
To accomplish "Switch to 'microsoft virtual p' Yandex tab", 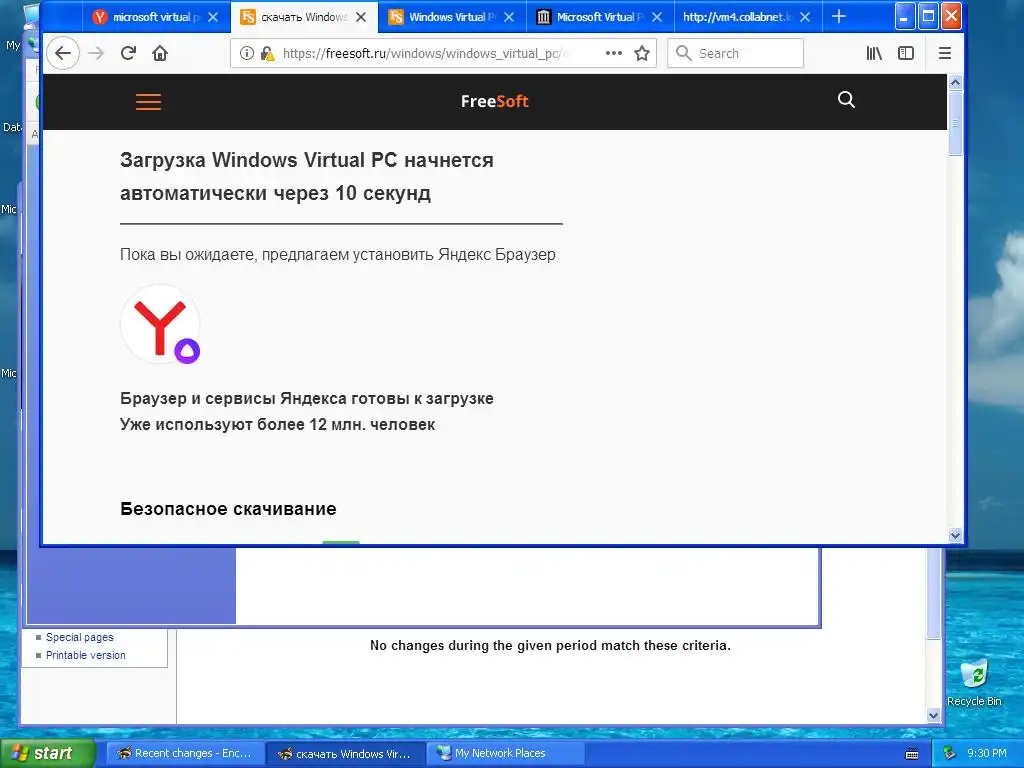I will (x=157, y=17).
